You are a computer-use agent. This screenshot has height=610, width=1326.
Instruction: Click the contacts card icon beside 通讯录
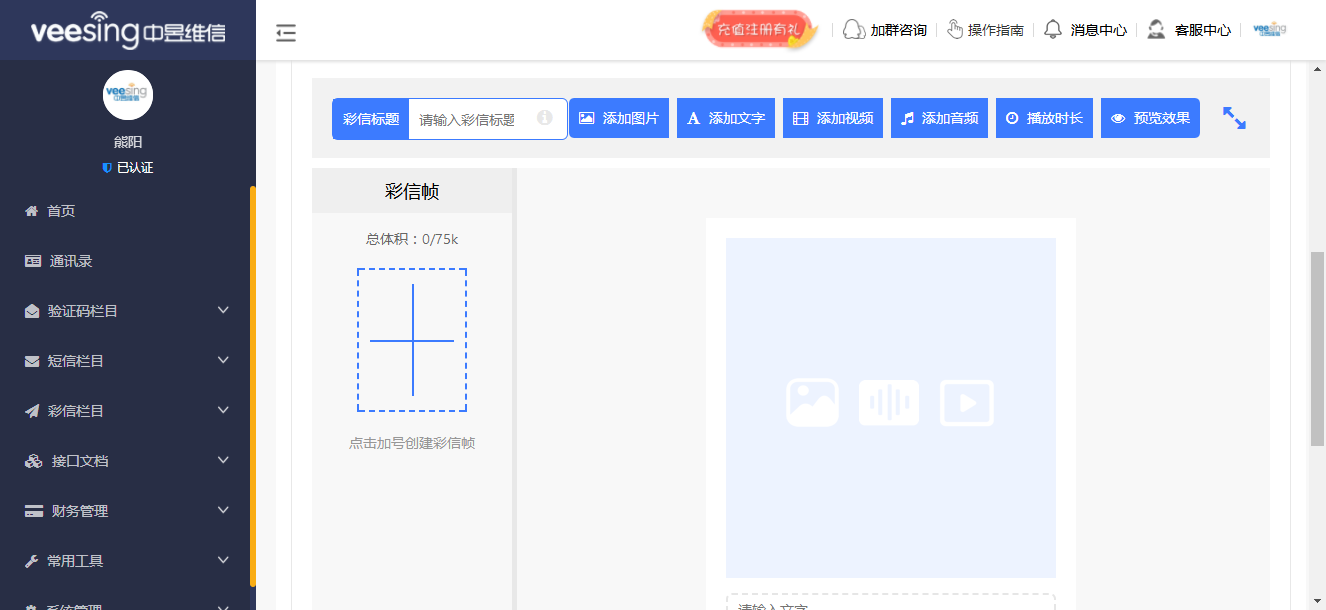[33, 261]
